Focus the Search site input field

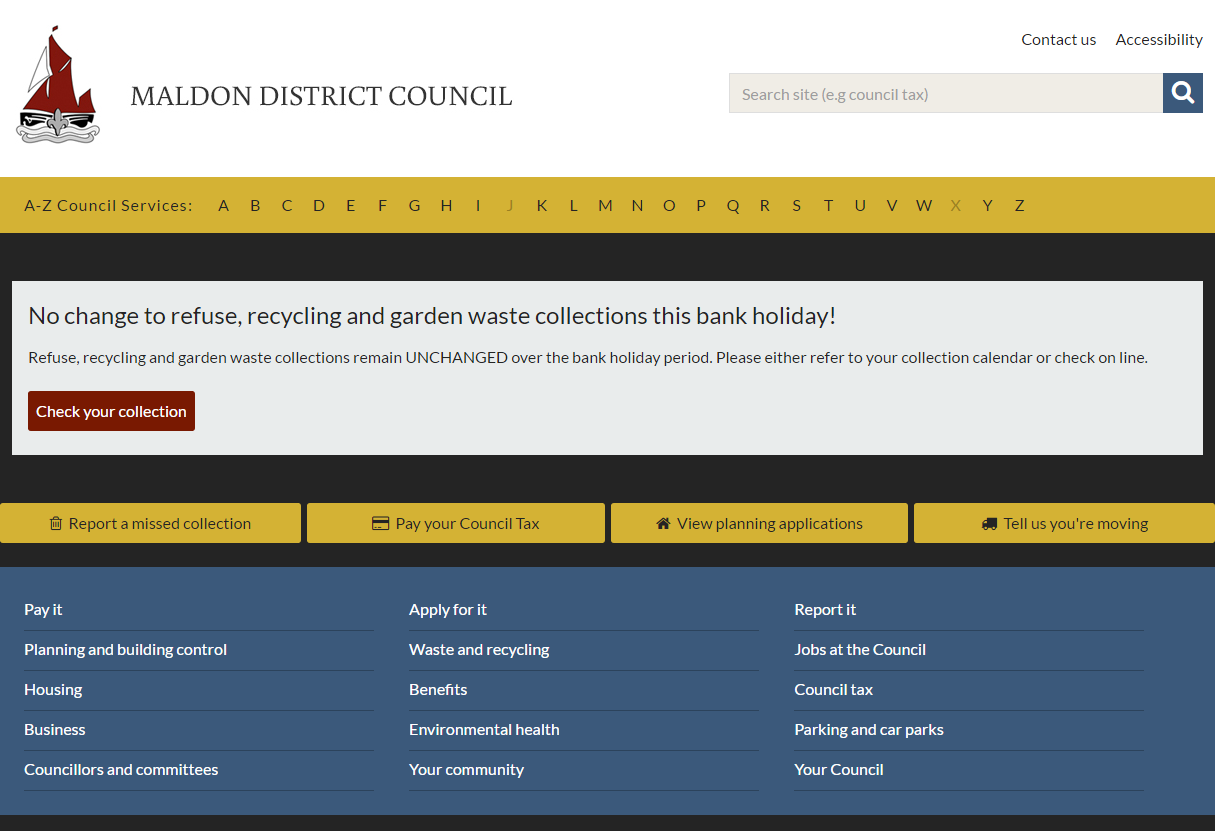pyautogui.click(x=945, y=94)
